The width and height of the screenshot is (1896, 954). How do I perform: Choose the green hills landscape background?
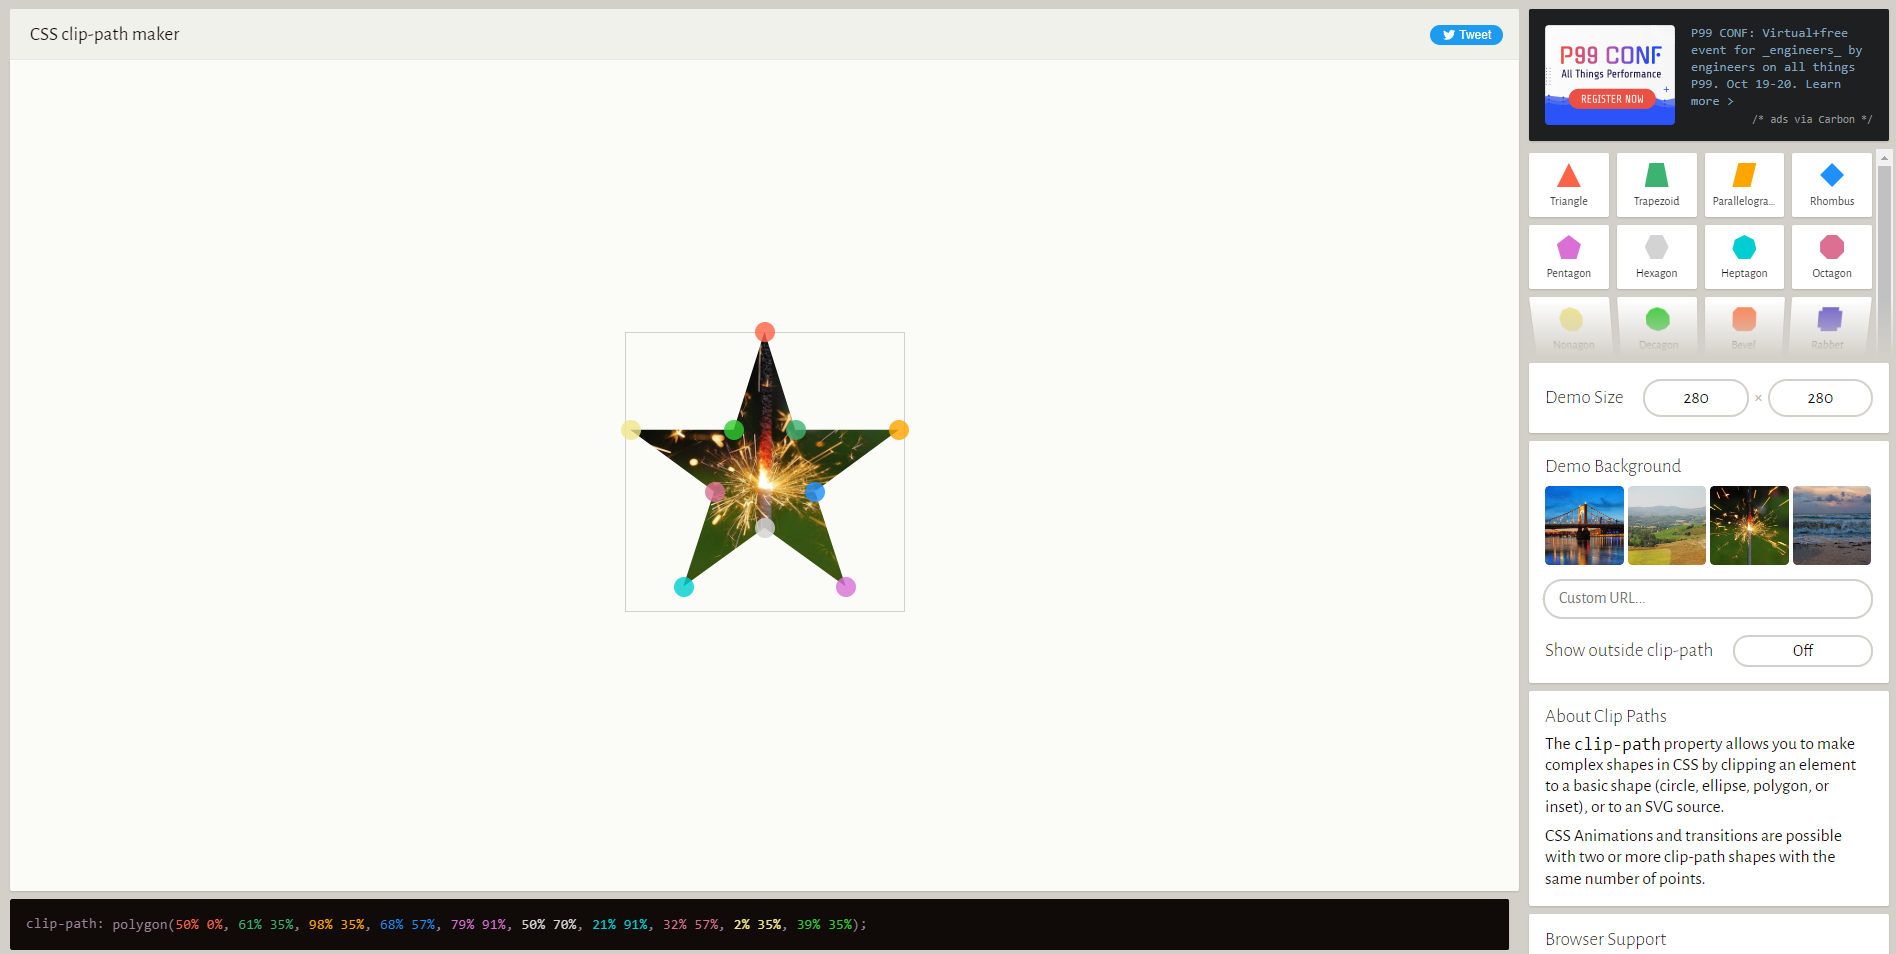coord(1666,526)
